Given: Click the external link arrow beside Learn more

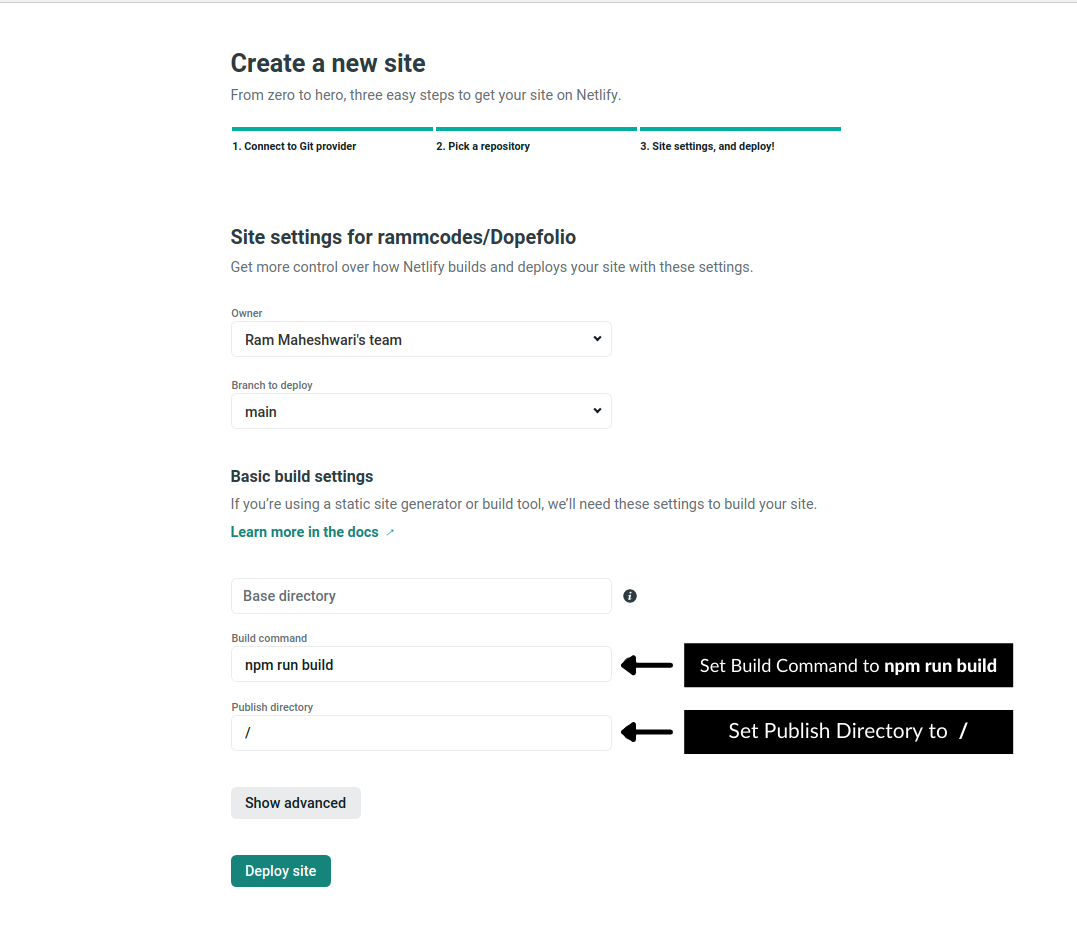Looking at the screenshot, I should point(389,533).
